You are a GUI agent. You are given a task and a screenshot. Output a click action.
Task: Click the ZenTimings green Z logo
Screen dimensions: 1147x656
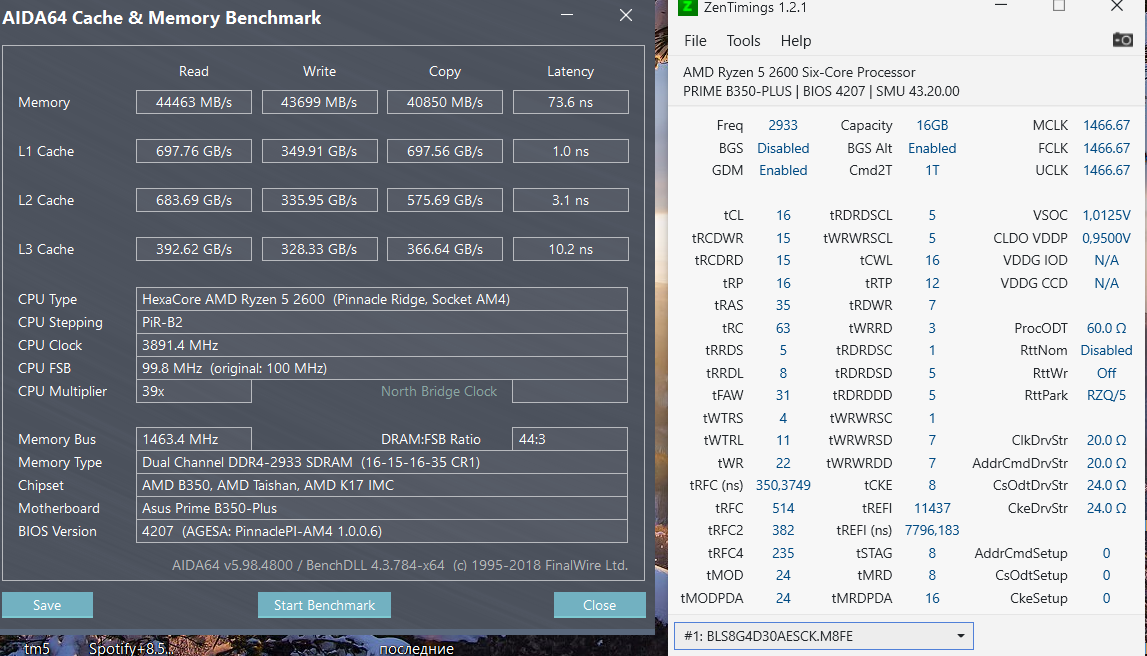pyautogui.click(x=688, y=7)
